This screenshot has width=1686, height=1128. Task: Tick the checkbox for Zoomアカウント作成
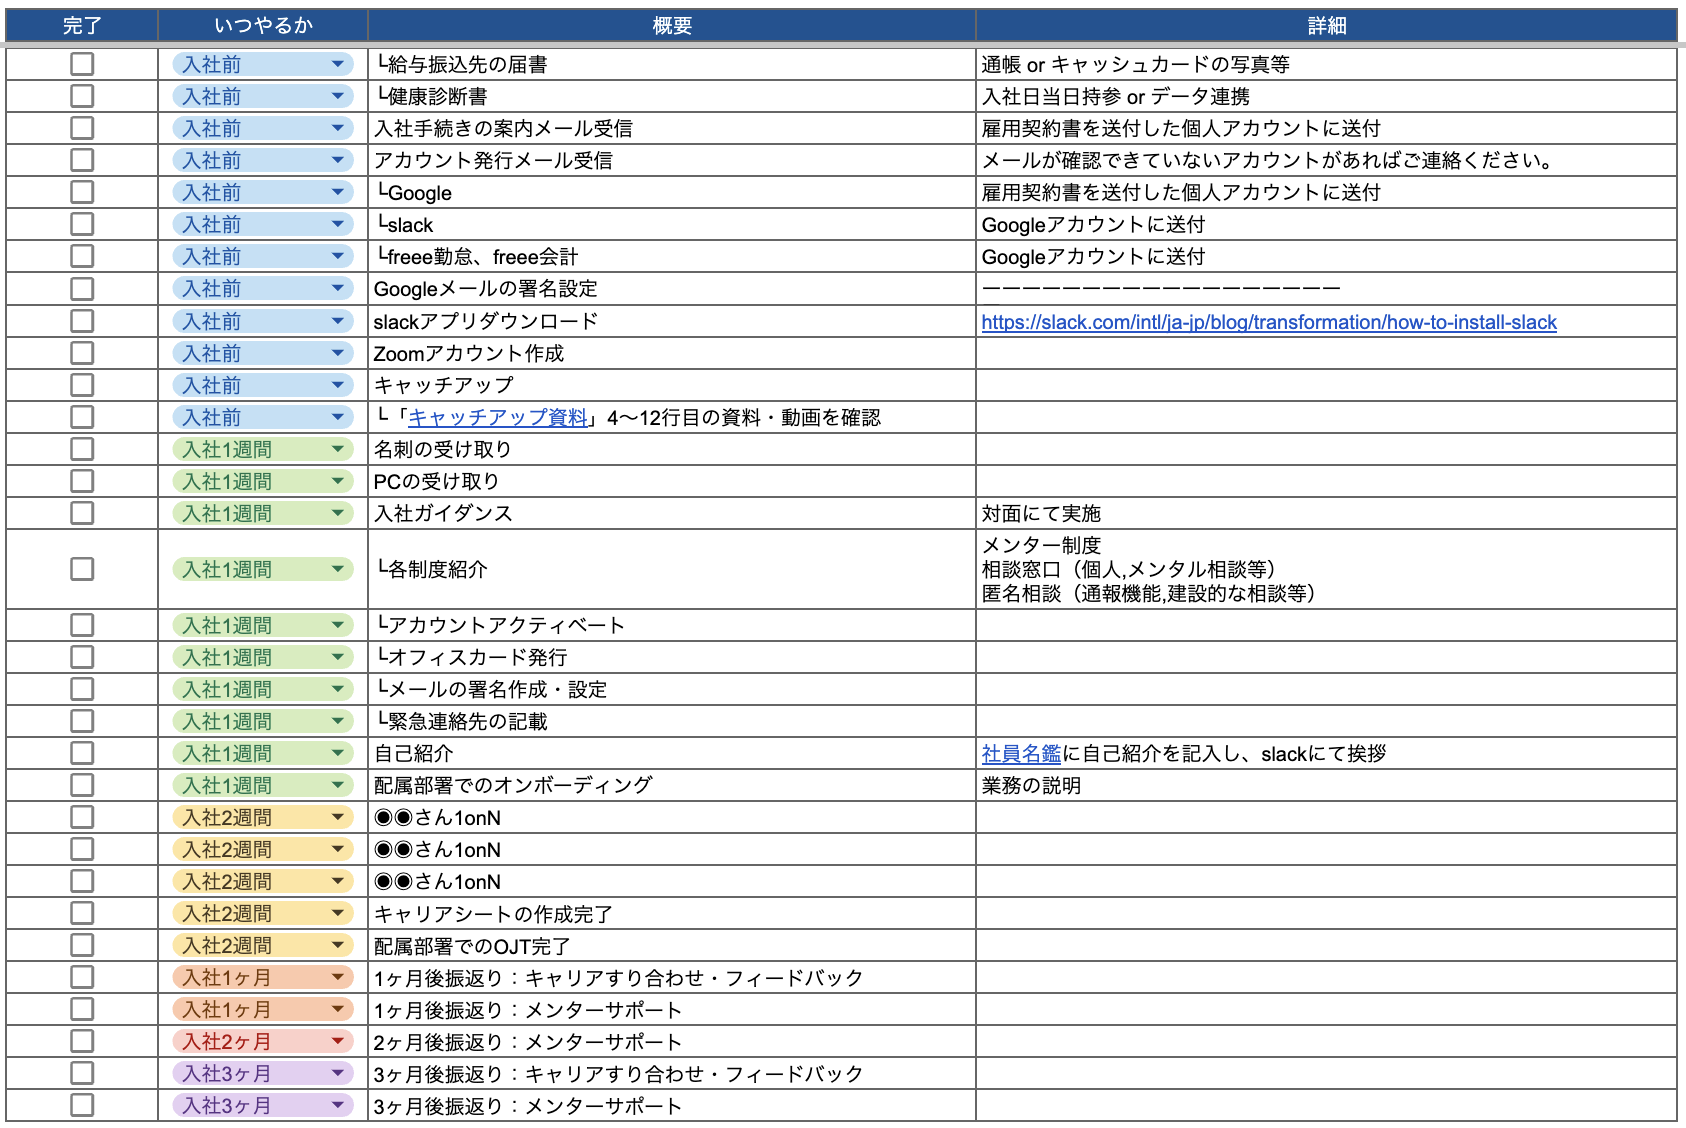[x=82, y=353]
